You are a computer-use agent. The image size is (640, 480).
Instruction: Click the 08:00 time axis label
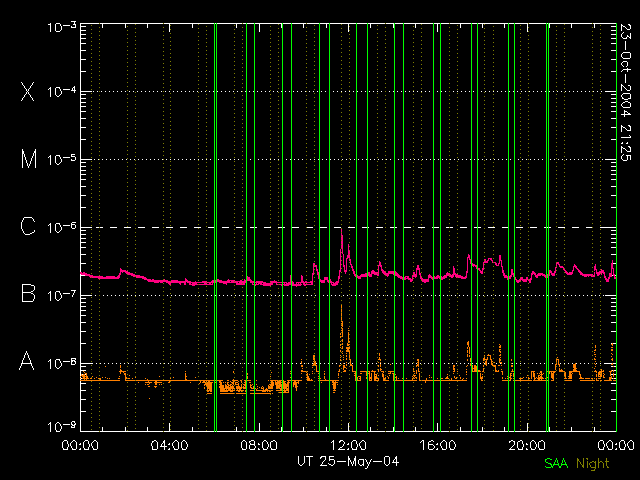coord(259,445)
